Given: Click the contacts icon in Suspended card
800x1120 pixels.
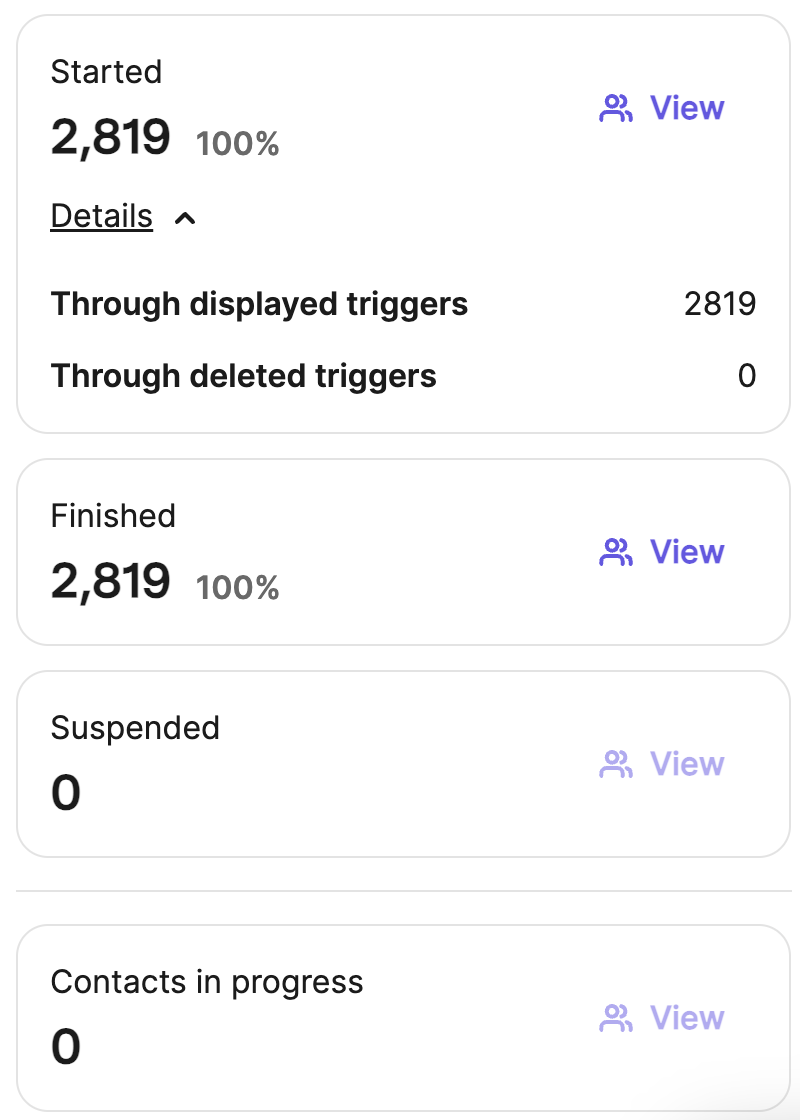Looking at the screenshot, I should (616, 764).
